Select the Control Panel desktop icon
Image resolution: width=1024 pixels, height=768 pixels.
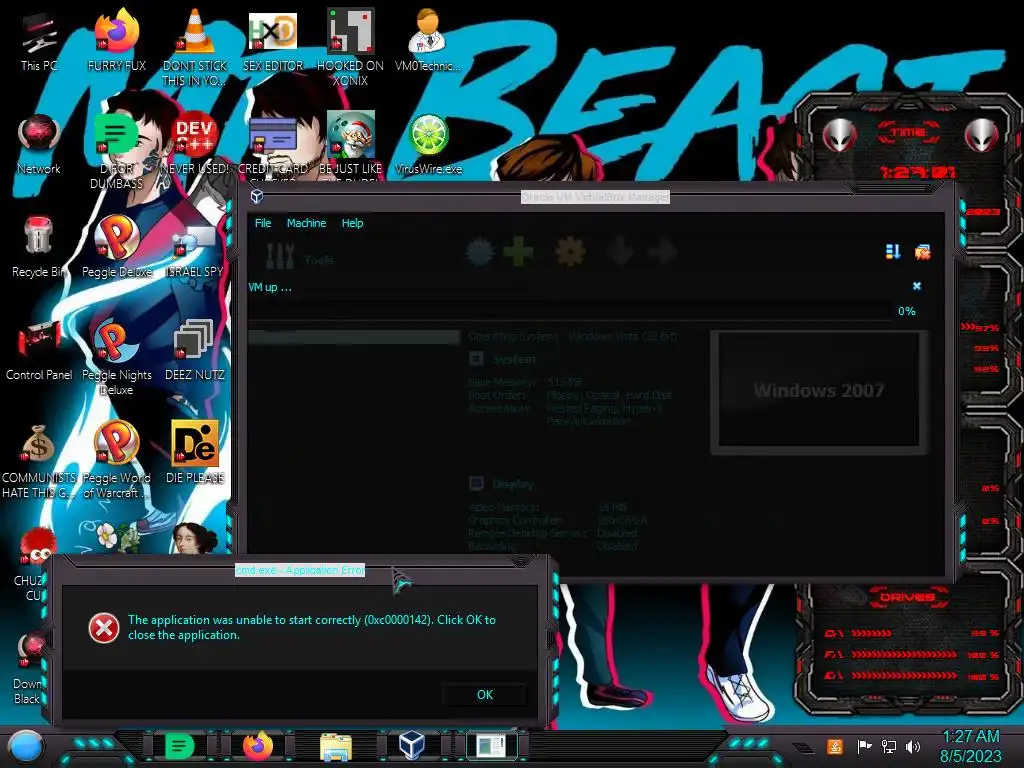(39, 351)
